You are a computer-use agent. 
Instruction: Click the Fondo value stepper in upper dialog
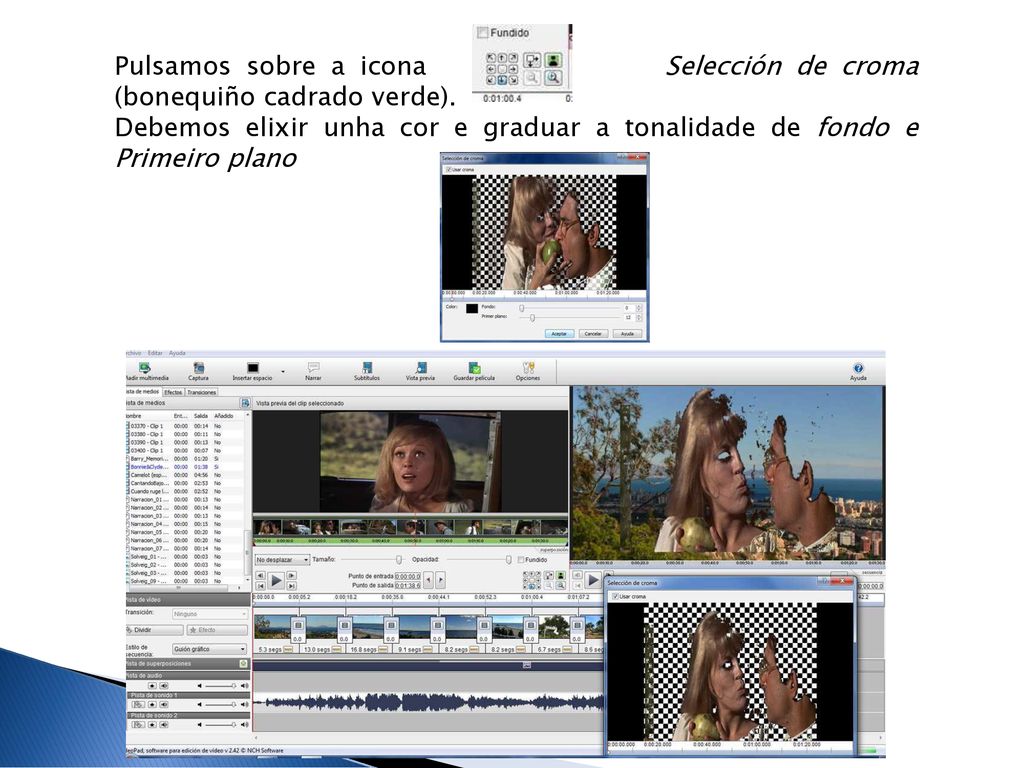coord(639,308)
